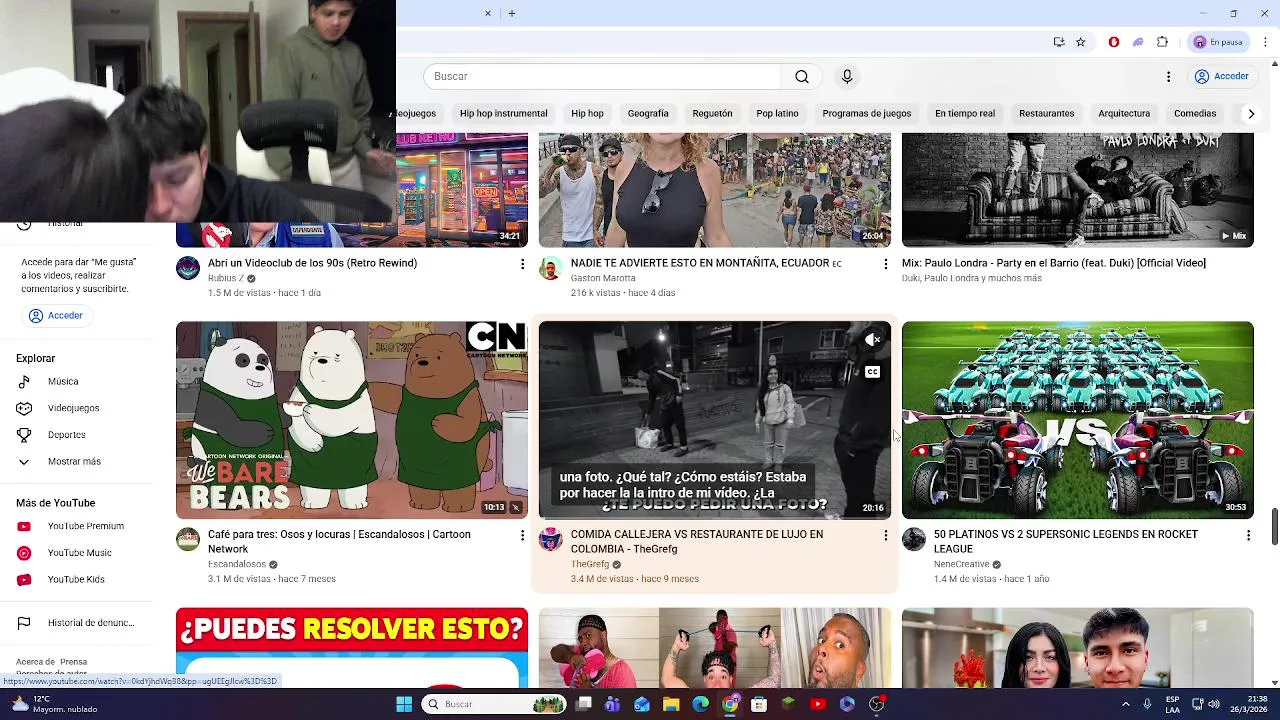This screenshot has height=720, width=1280.
Task: Select the Reguetón chip
Action: [x=712, y=113]
